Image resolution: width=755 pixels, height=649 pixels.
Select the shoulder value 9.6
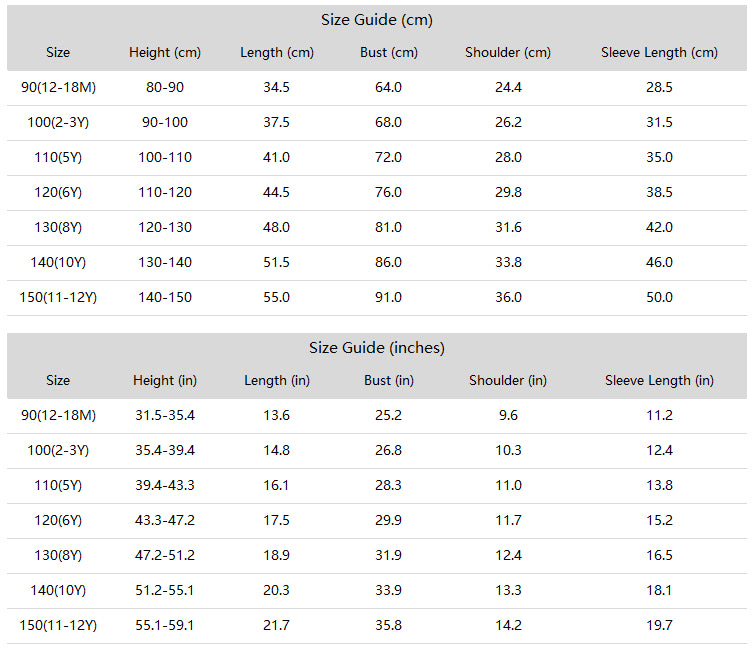coord(508,416)
